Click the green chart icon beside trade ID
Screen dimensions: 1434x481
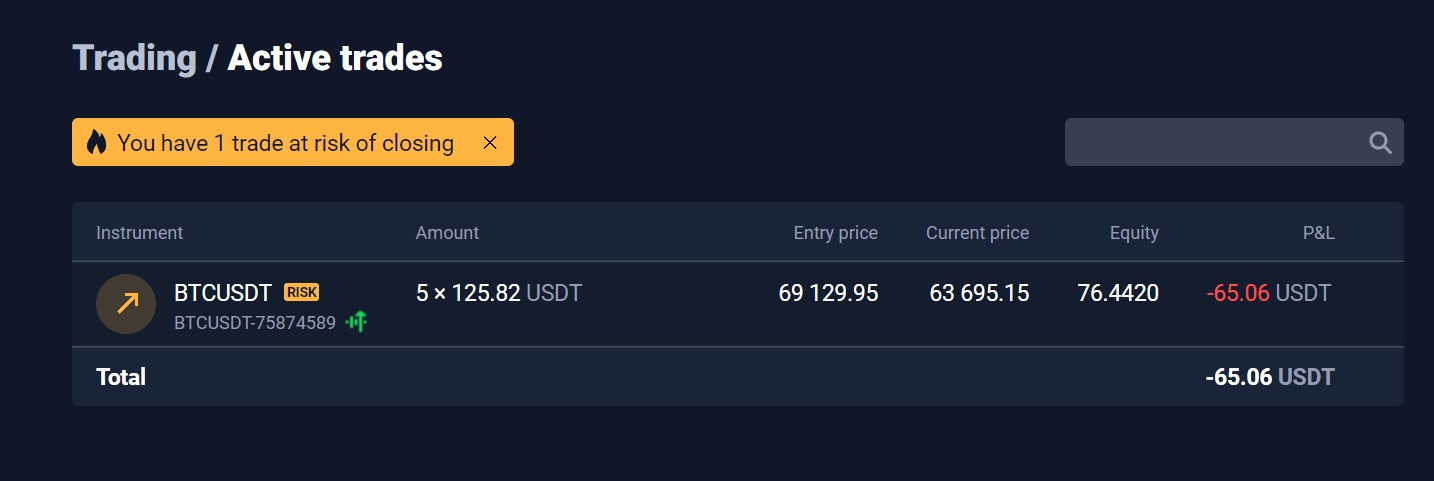357,322
